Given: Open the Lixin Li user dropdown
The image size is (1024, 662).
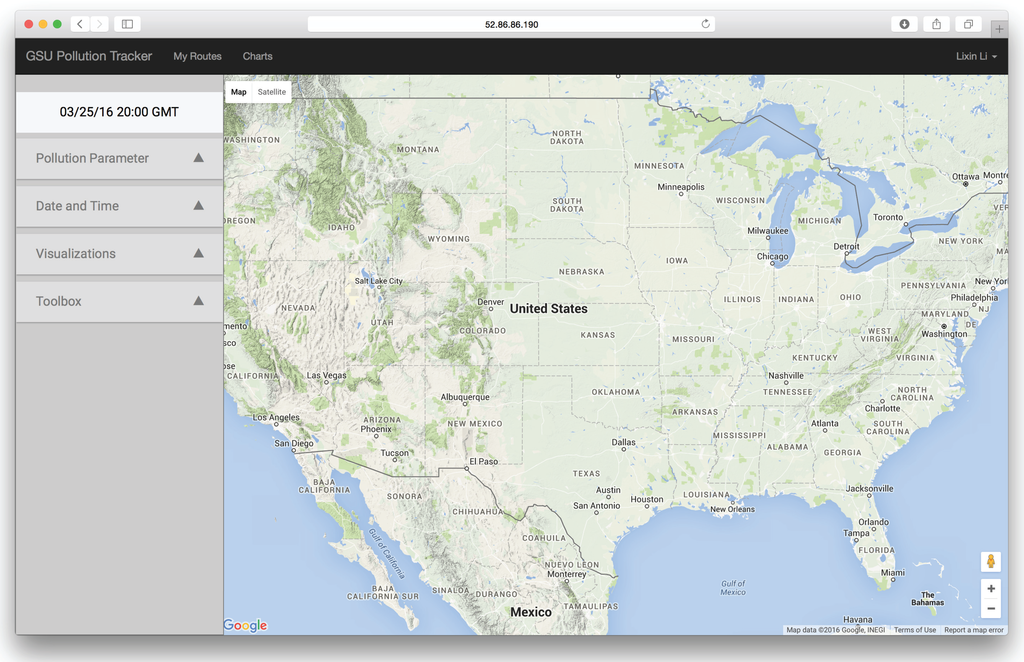Looking at the screenshot, I should pyautogui.click(x=976, y=56).
